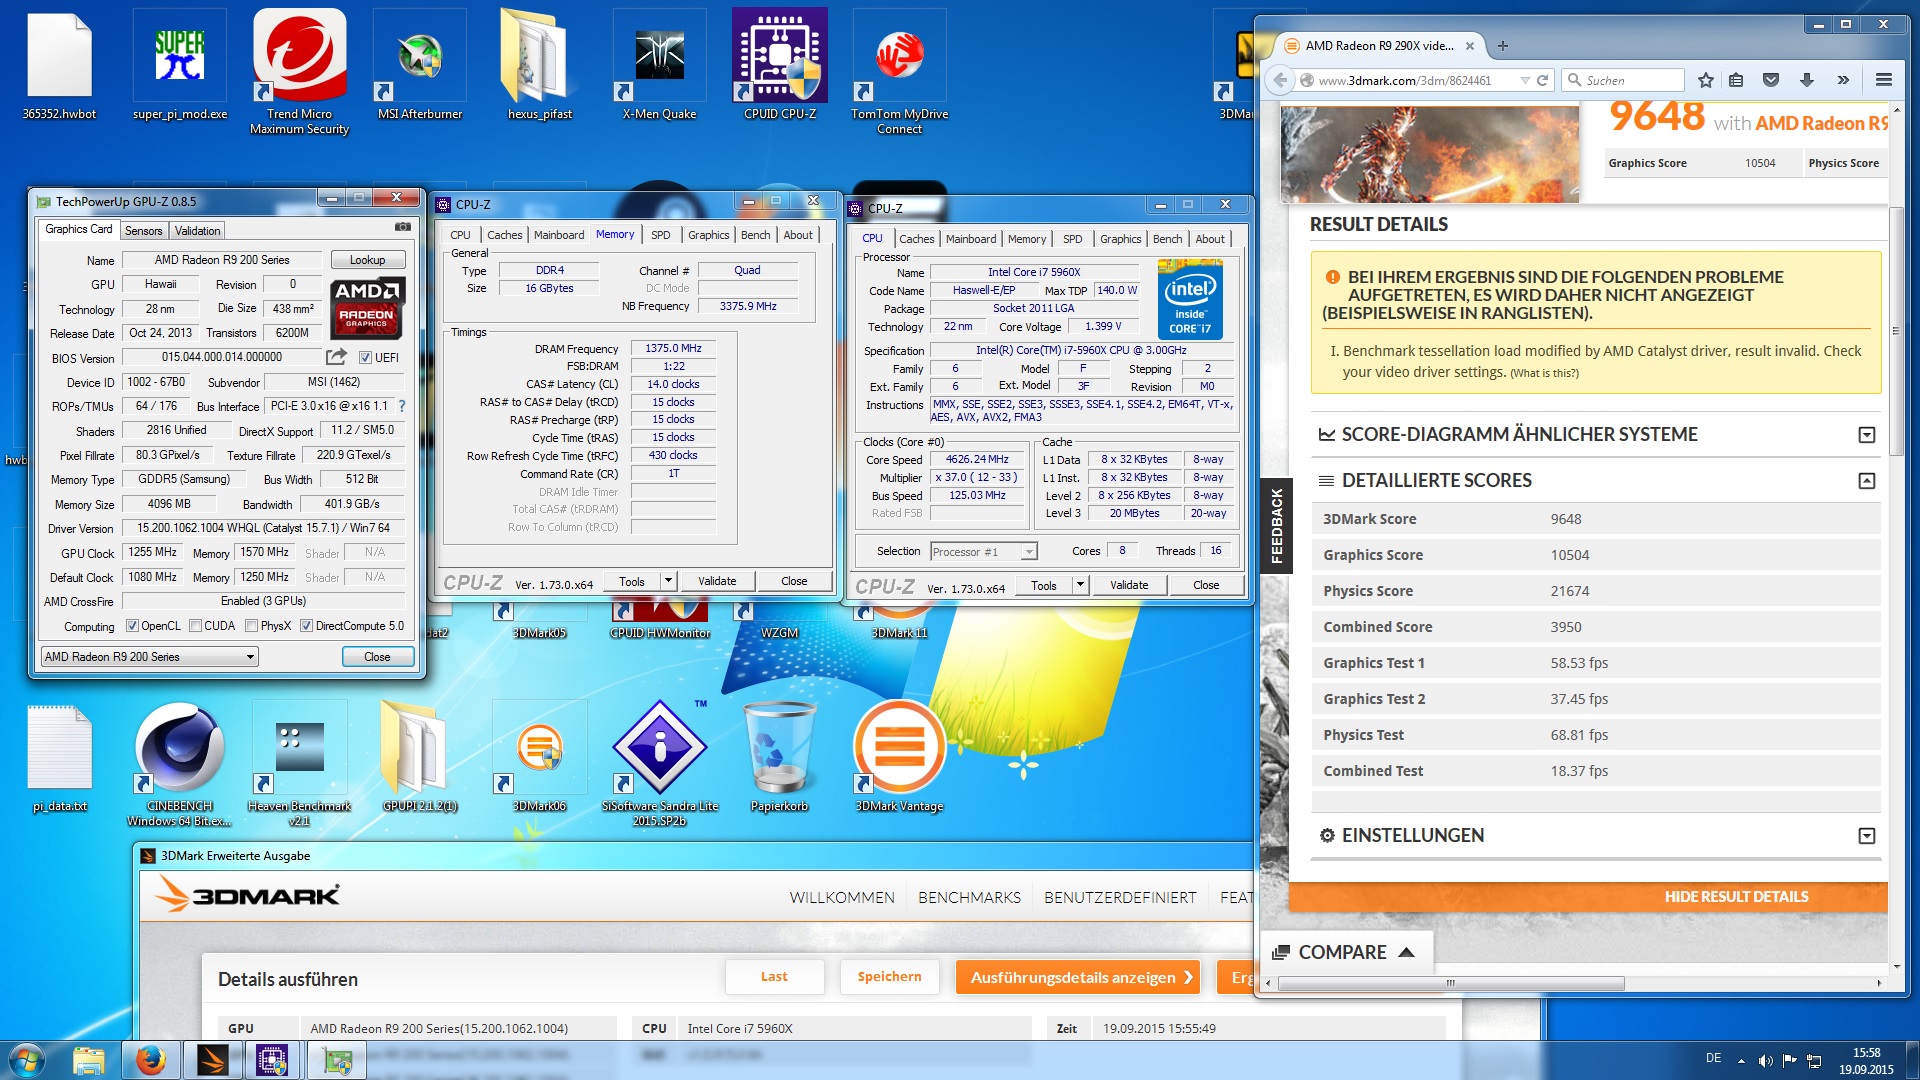The width and height of the screenshot is (1920, 1080).
Task: Open Trend Micro Maximum Security shortcut
Action: 300,72
